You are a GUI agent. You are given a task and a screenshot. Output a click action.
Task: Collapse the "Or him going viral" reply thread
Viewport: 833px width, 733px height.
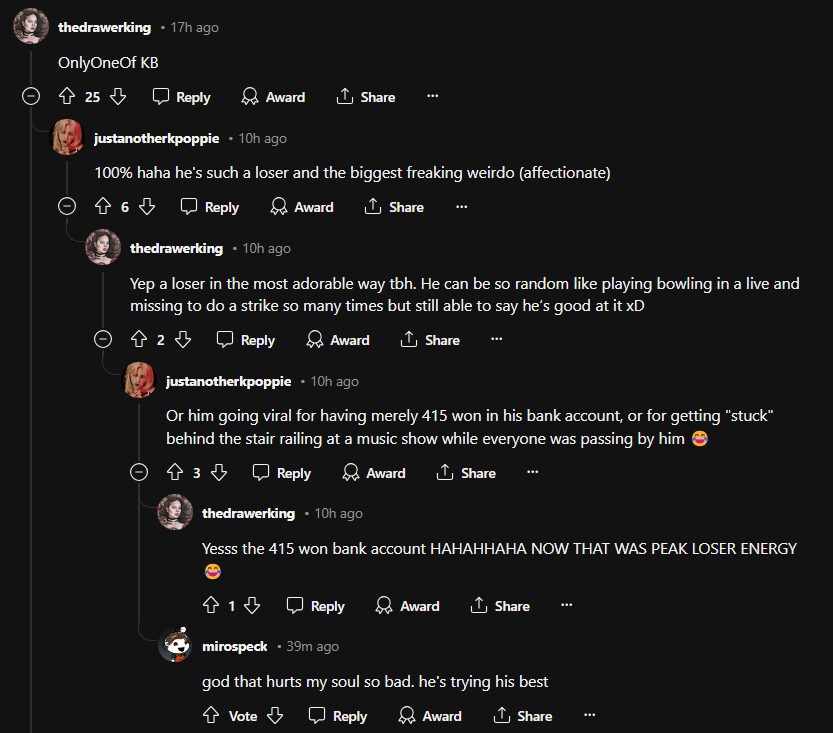[139, 473]
